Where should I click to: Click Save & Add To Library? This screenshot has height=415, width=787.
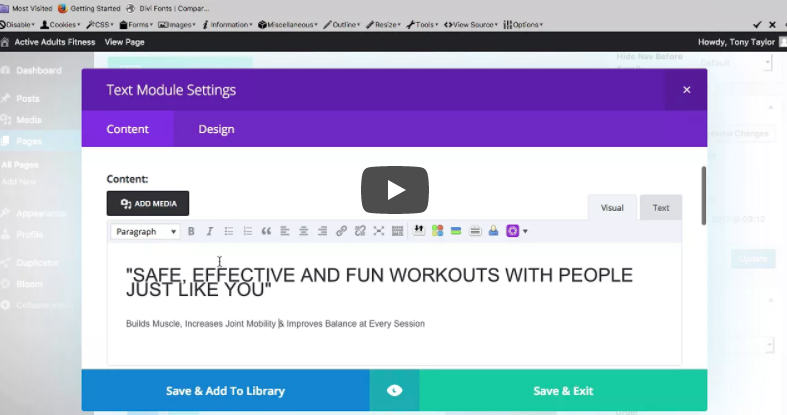(x=225, y=390)
